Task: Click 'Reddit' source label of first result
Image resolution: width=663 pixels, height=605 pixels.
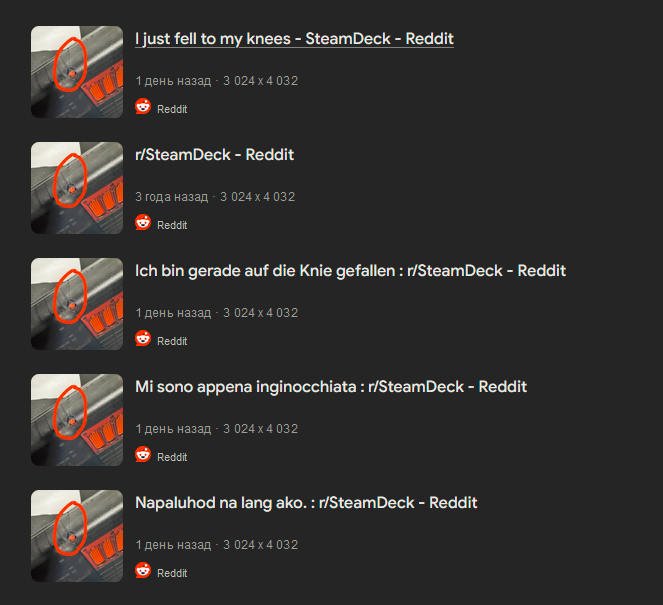Action: pos(172,109)
